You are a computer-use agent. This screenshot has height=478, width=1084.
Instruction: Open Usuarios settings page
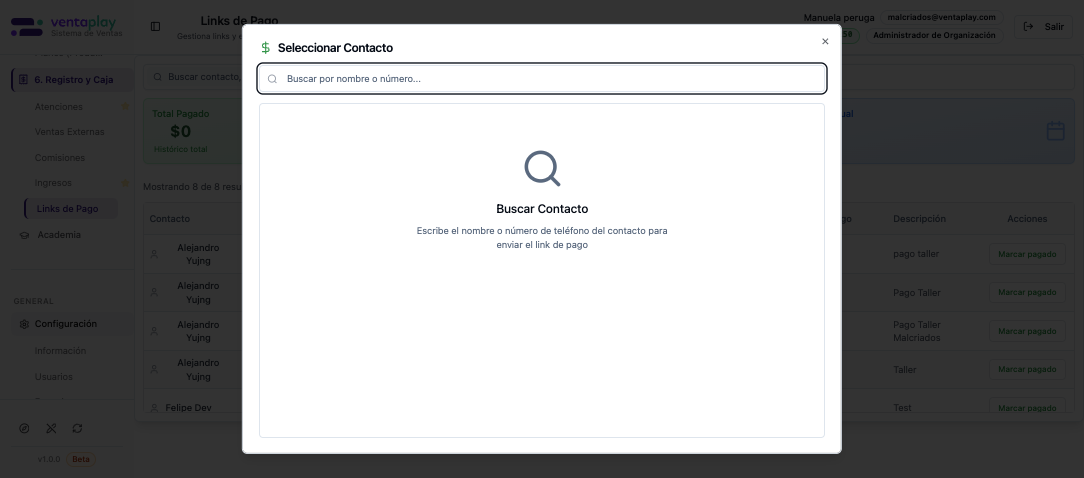pyautogui.click(x=53, y=377)
